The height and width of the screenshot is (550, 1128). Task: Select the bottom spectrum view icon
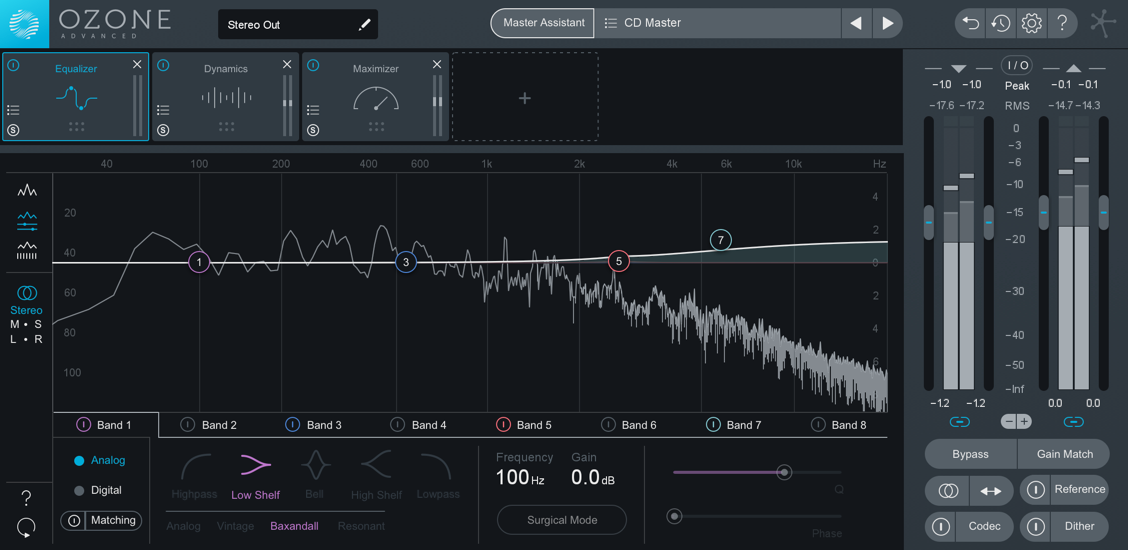[27, 251]
